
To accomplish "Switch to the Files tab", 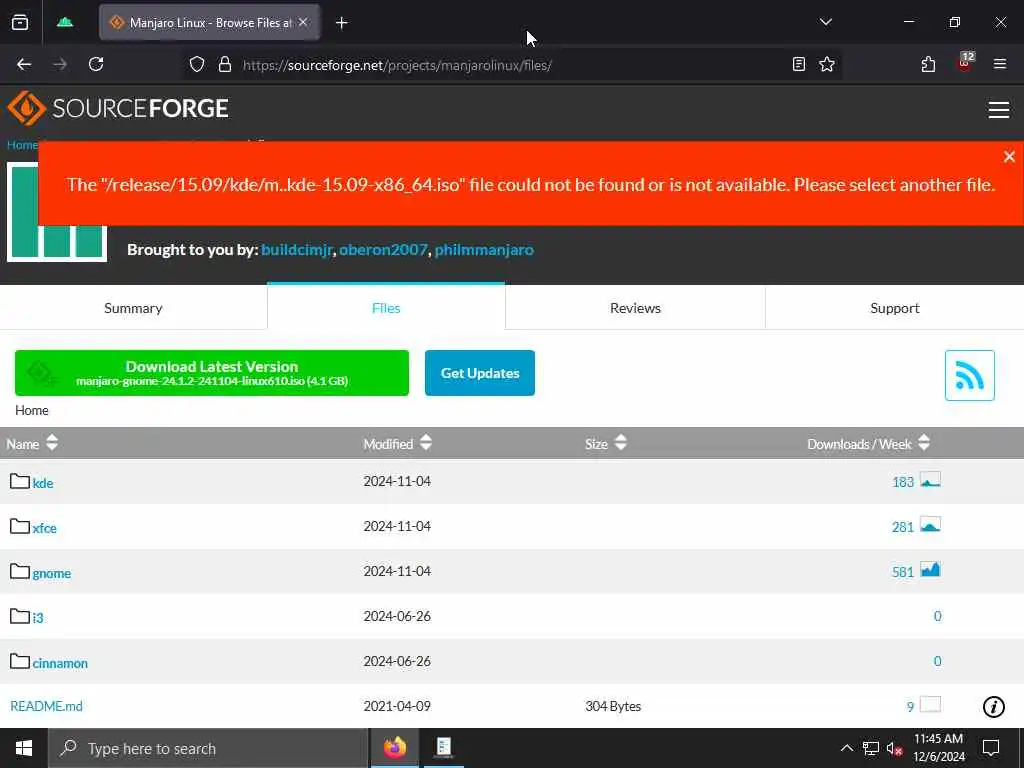I will (x=386, y=308).
